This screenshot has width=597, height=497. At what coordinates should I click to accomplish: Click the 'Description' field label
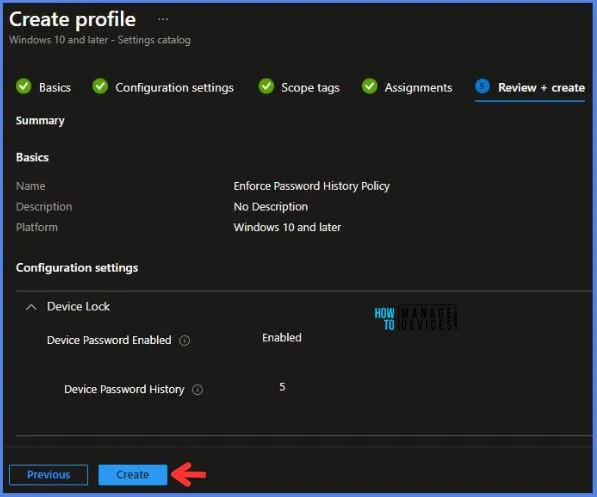[44, 207]
